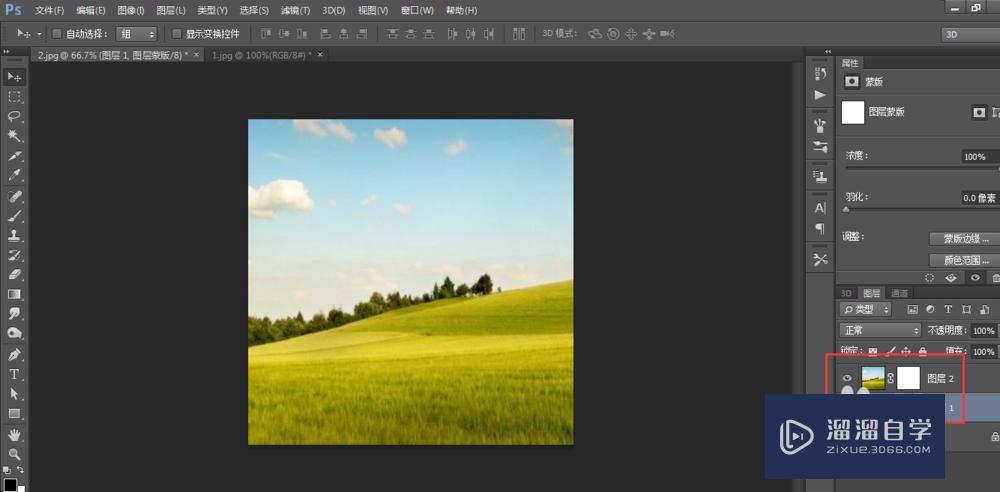
Task: Select the Healing Brush tool
Action: click(x=14, y=196)
